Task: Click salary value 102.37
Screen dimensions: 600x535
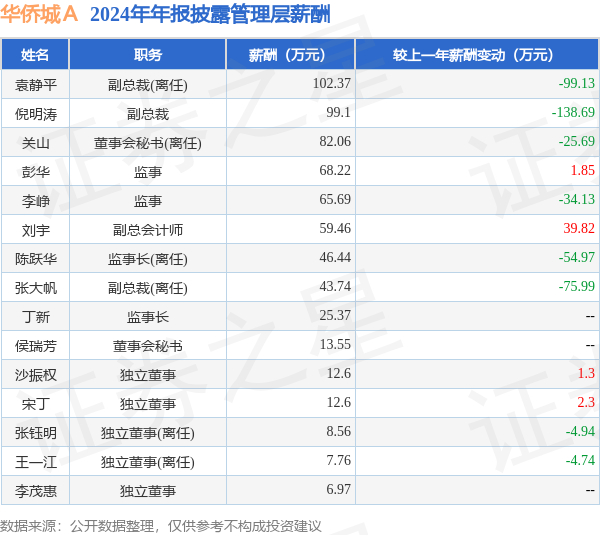Action: (331, 83)
